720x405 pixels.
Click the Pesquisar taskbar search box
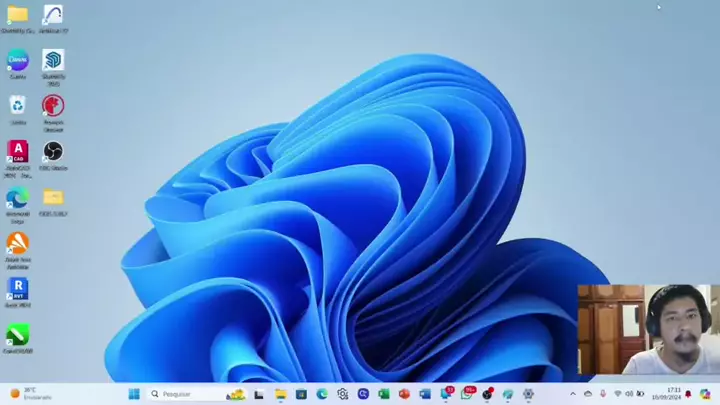click(197, 394)
